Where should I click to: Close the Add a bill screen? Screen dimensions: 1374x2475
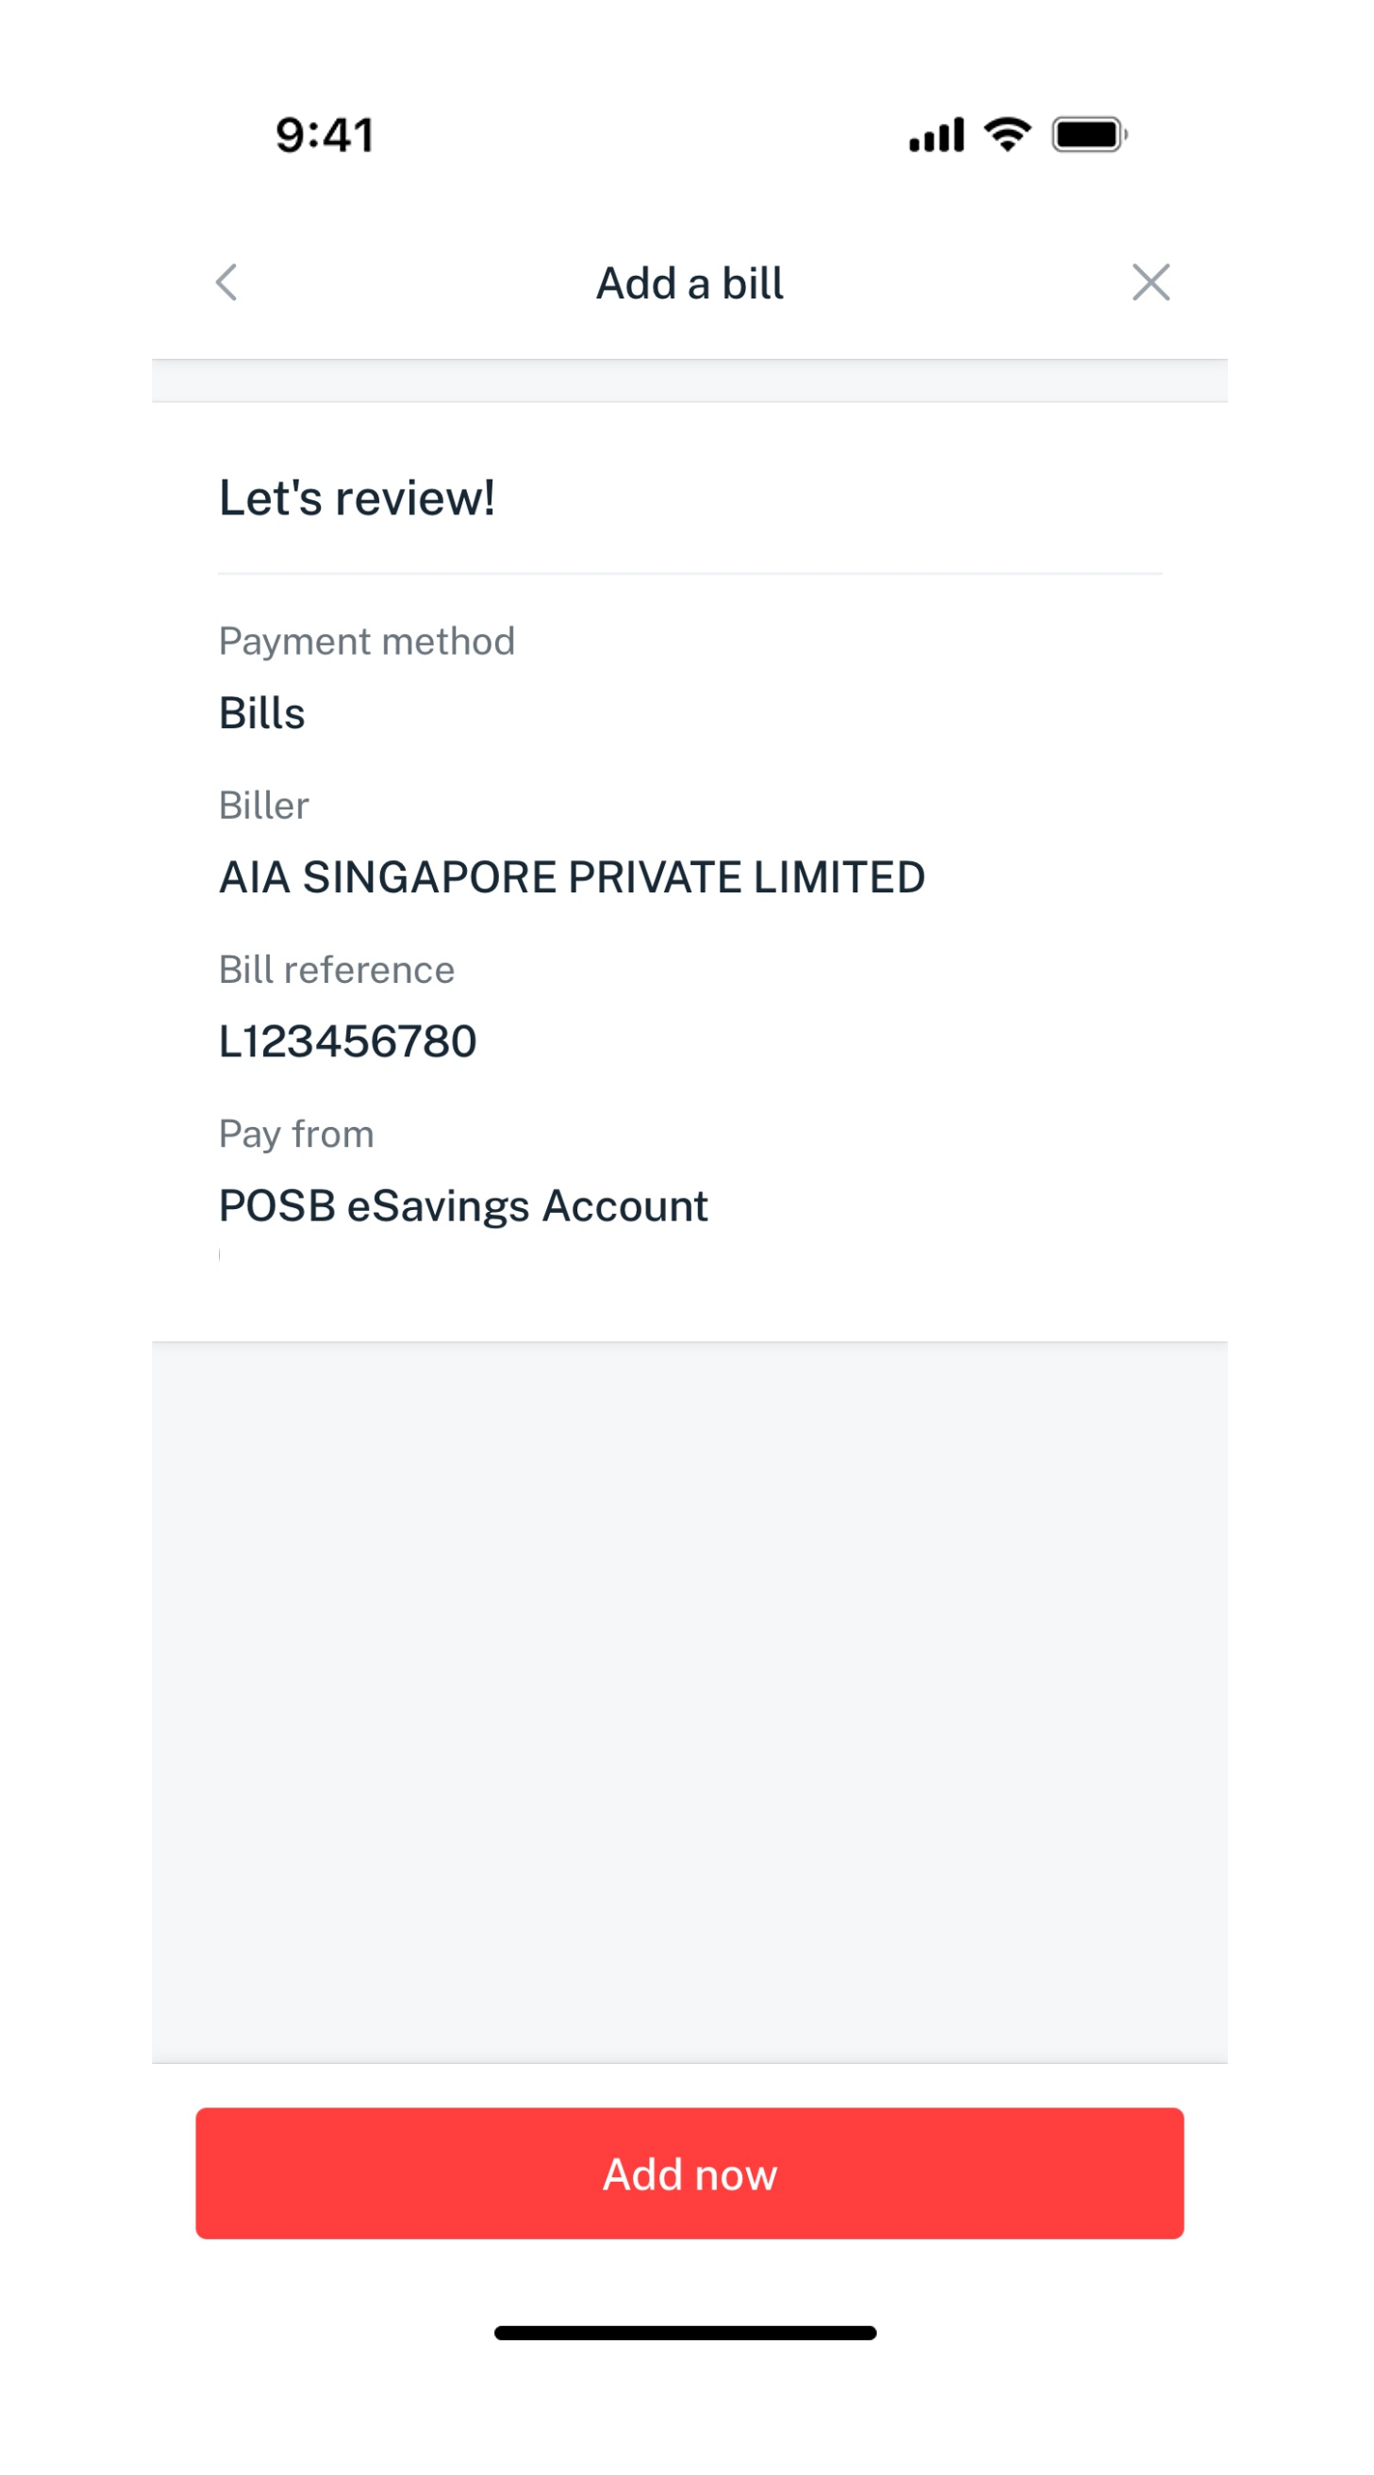[x=1150, y=282]
